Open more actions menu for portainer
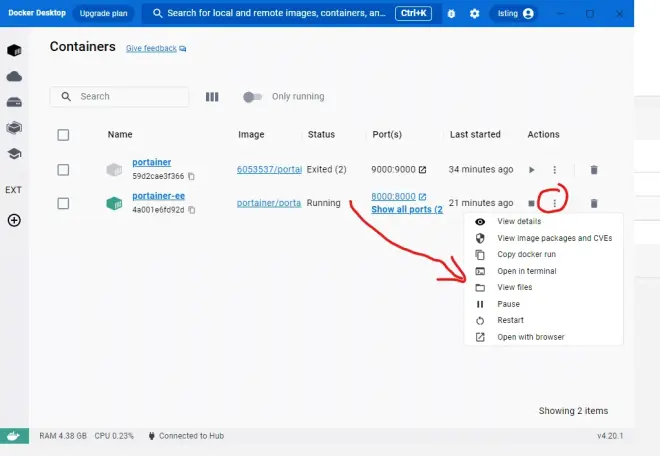Viewport: 660px width, 456px height. tap(554, 170)
